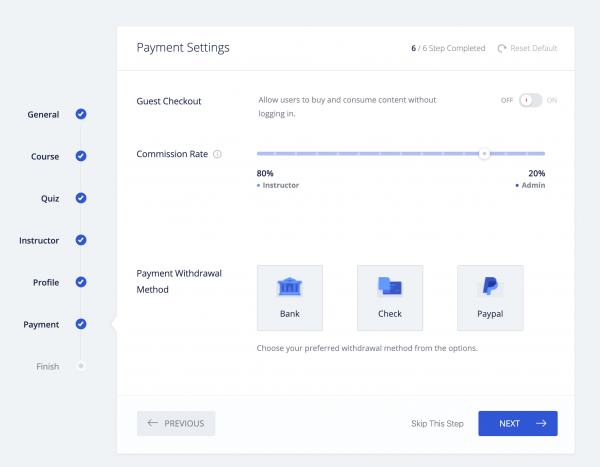Go to the Instructor settings step

(x=39, y=241)
